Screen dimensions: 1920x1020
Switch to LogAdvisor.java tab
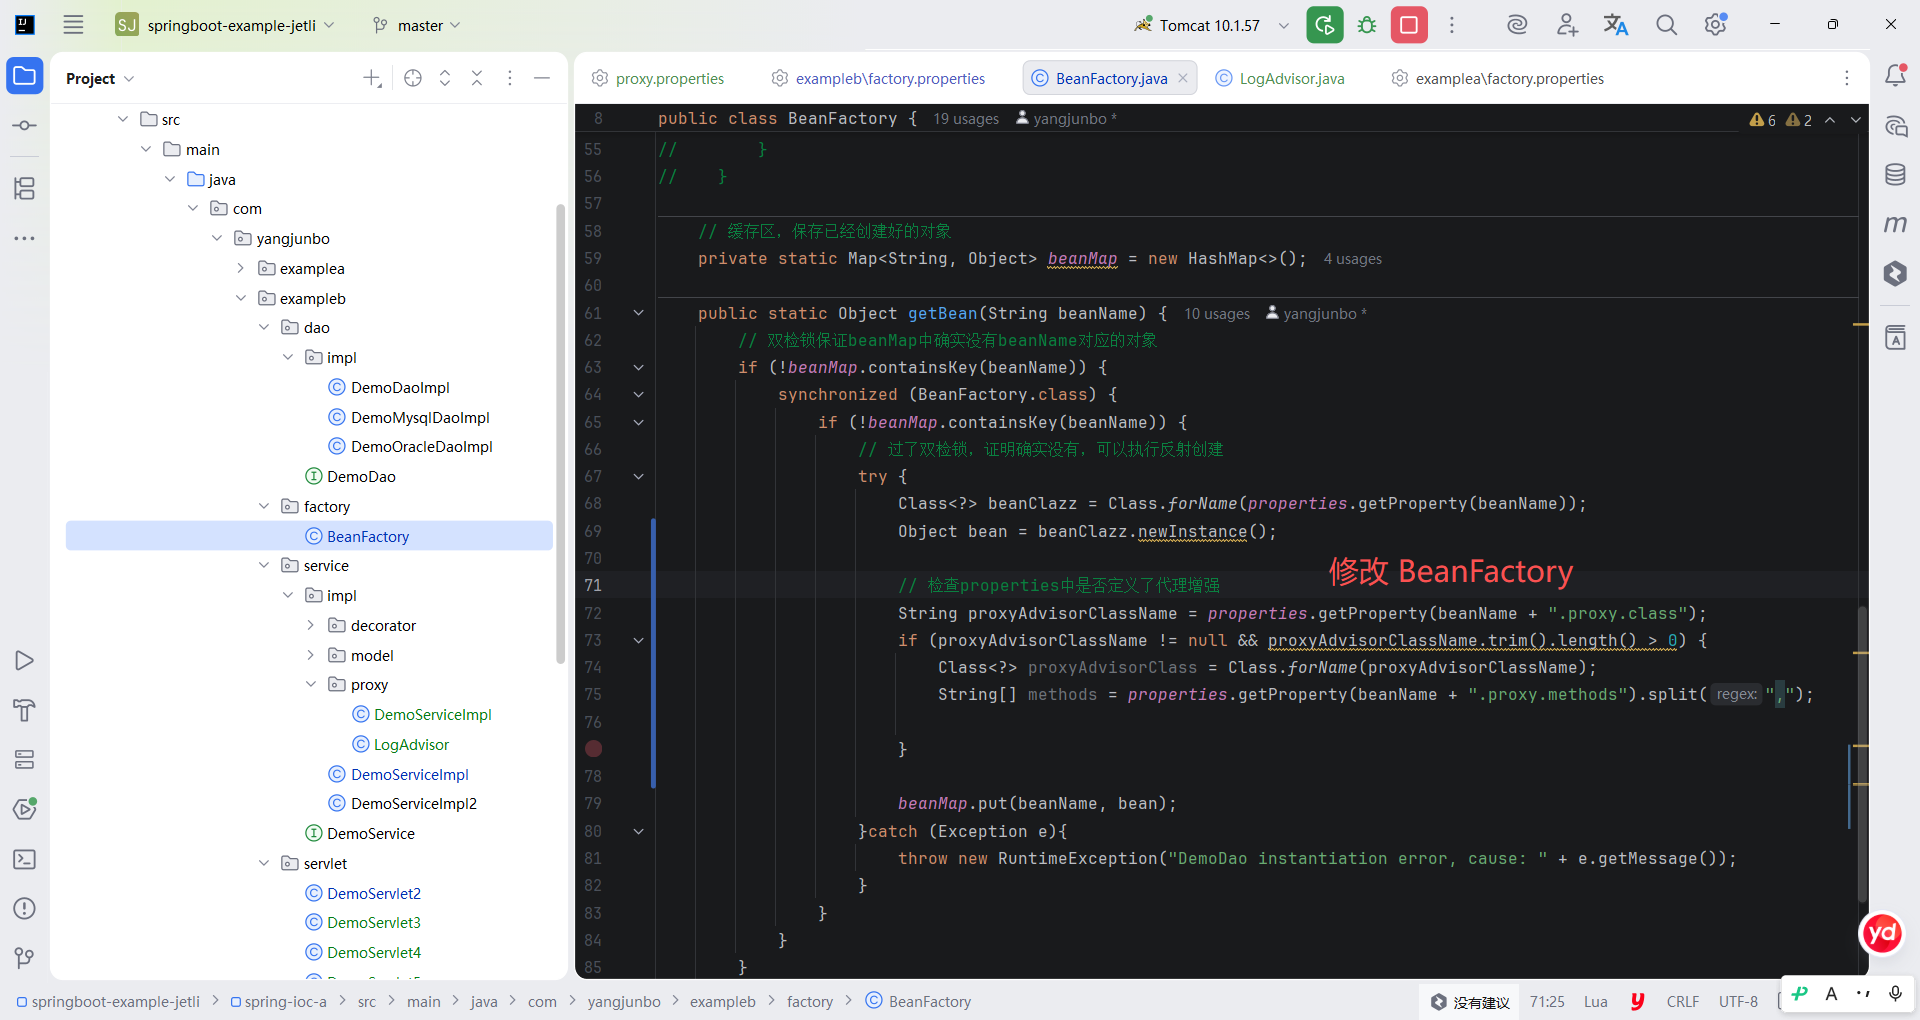point(1280,78)
